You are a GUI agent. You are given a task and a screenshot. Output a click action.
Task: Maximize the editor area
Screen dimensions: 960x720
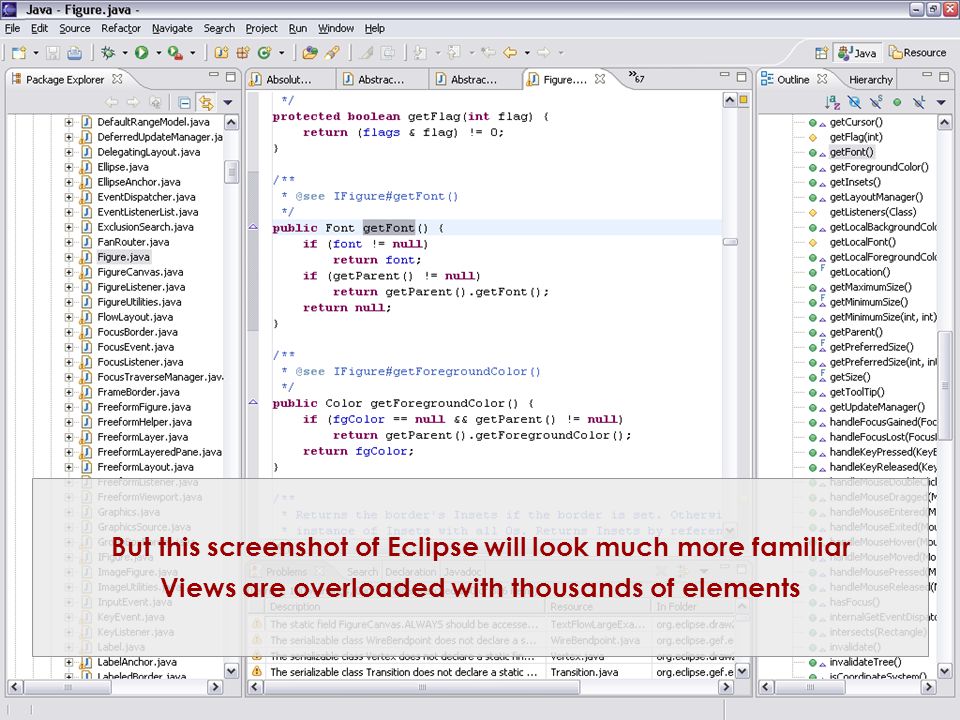tap(741, 77)
